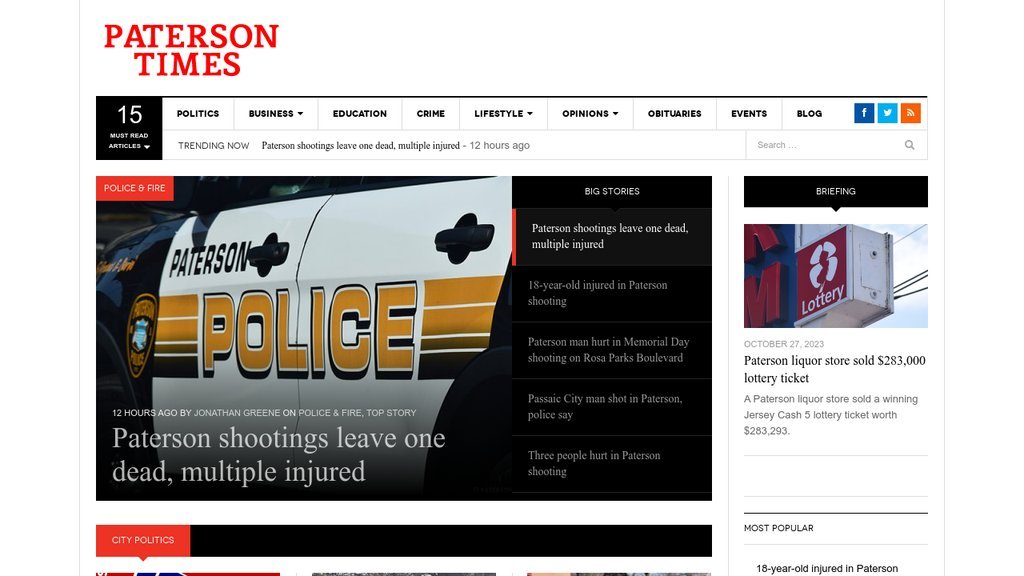
Task: Open the Obituaries menu item
Action: [675, 114]
